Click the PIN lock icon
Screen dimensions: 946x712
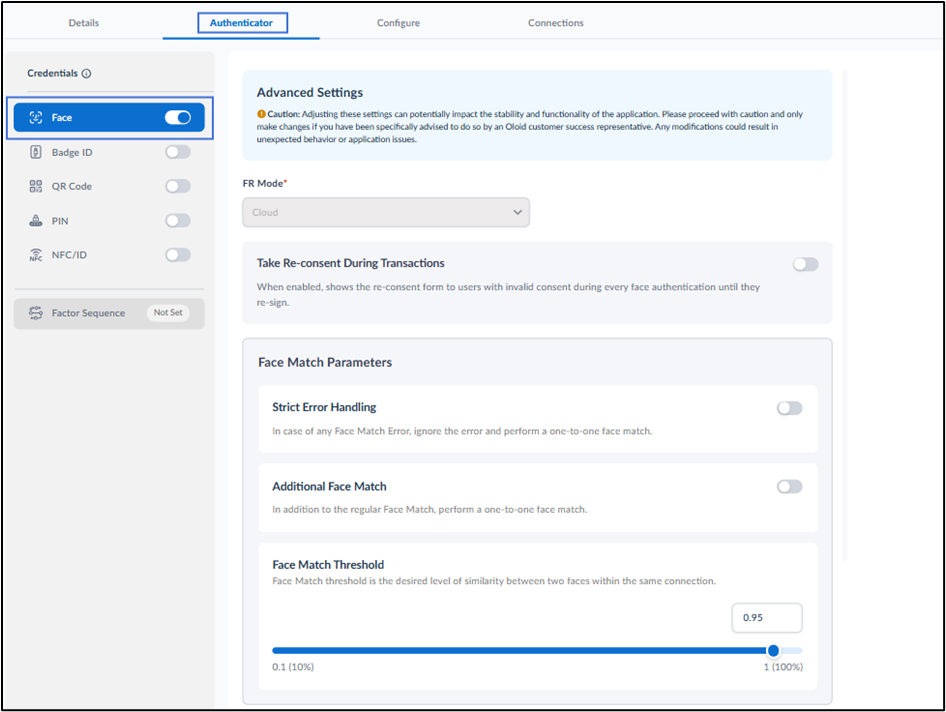coord(36,221)
